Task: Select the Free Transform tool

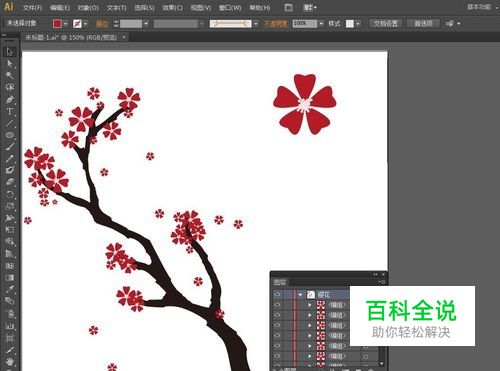Action: point(10,230)
